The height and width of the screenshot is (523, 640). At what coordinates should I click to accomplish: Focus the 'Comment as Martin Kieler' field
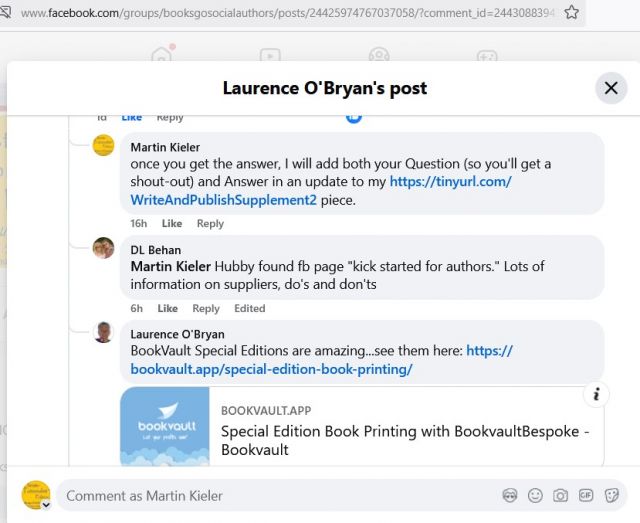(x=280, y=496)
